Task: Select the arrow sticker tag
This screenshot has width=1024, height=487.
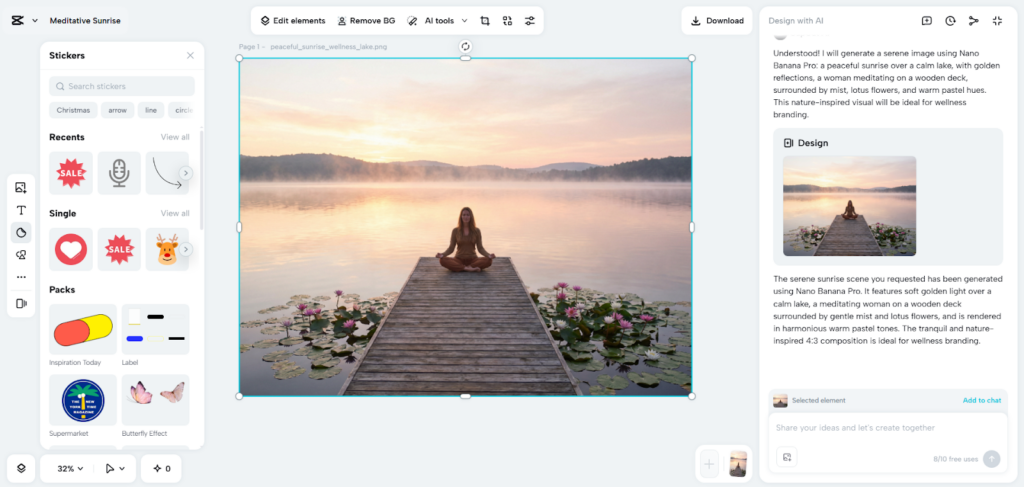Action: coord(118,110)
